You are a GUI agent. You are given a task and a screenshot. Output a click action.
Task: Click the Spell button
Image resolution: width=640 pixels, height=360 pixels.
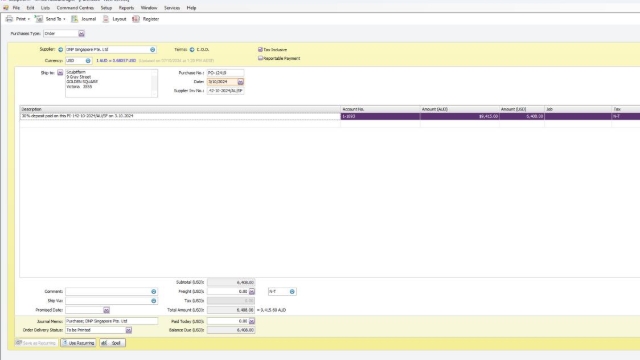(x=112, y=343)
